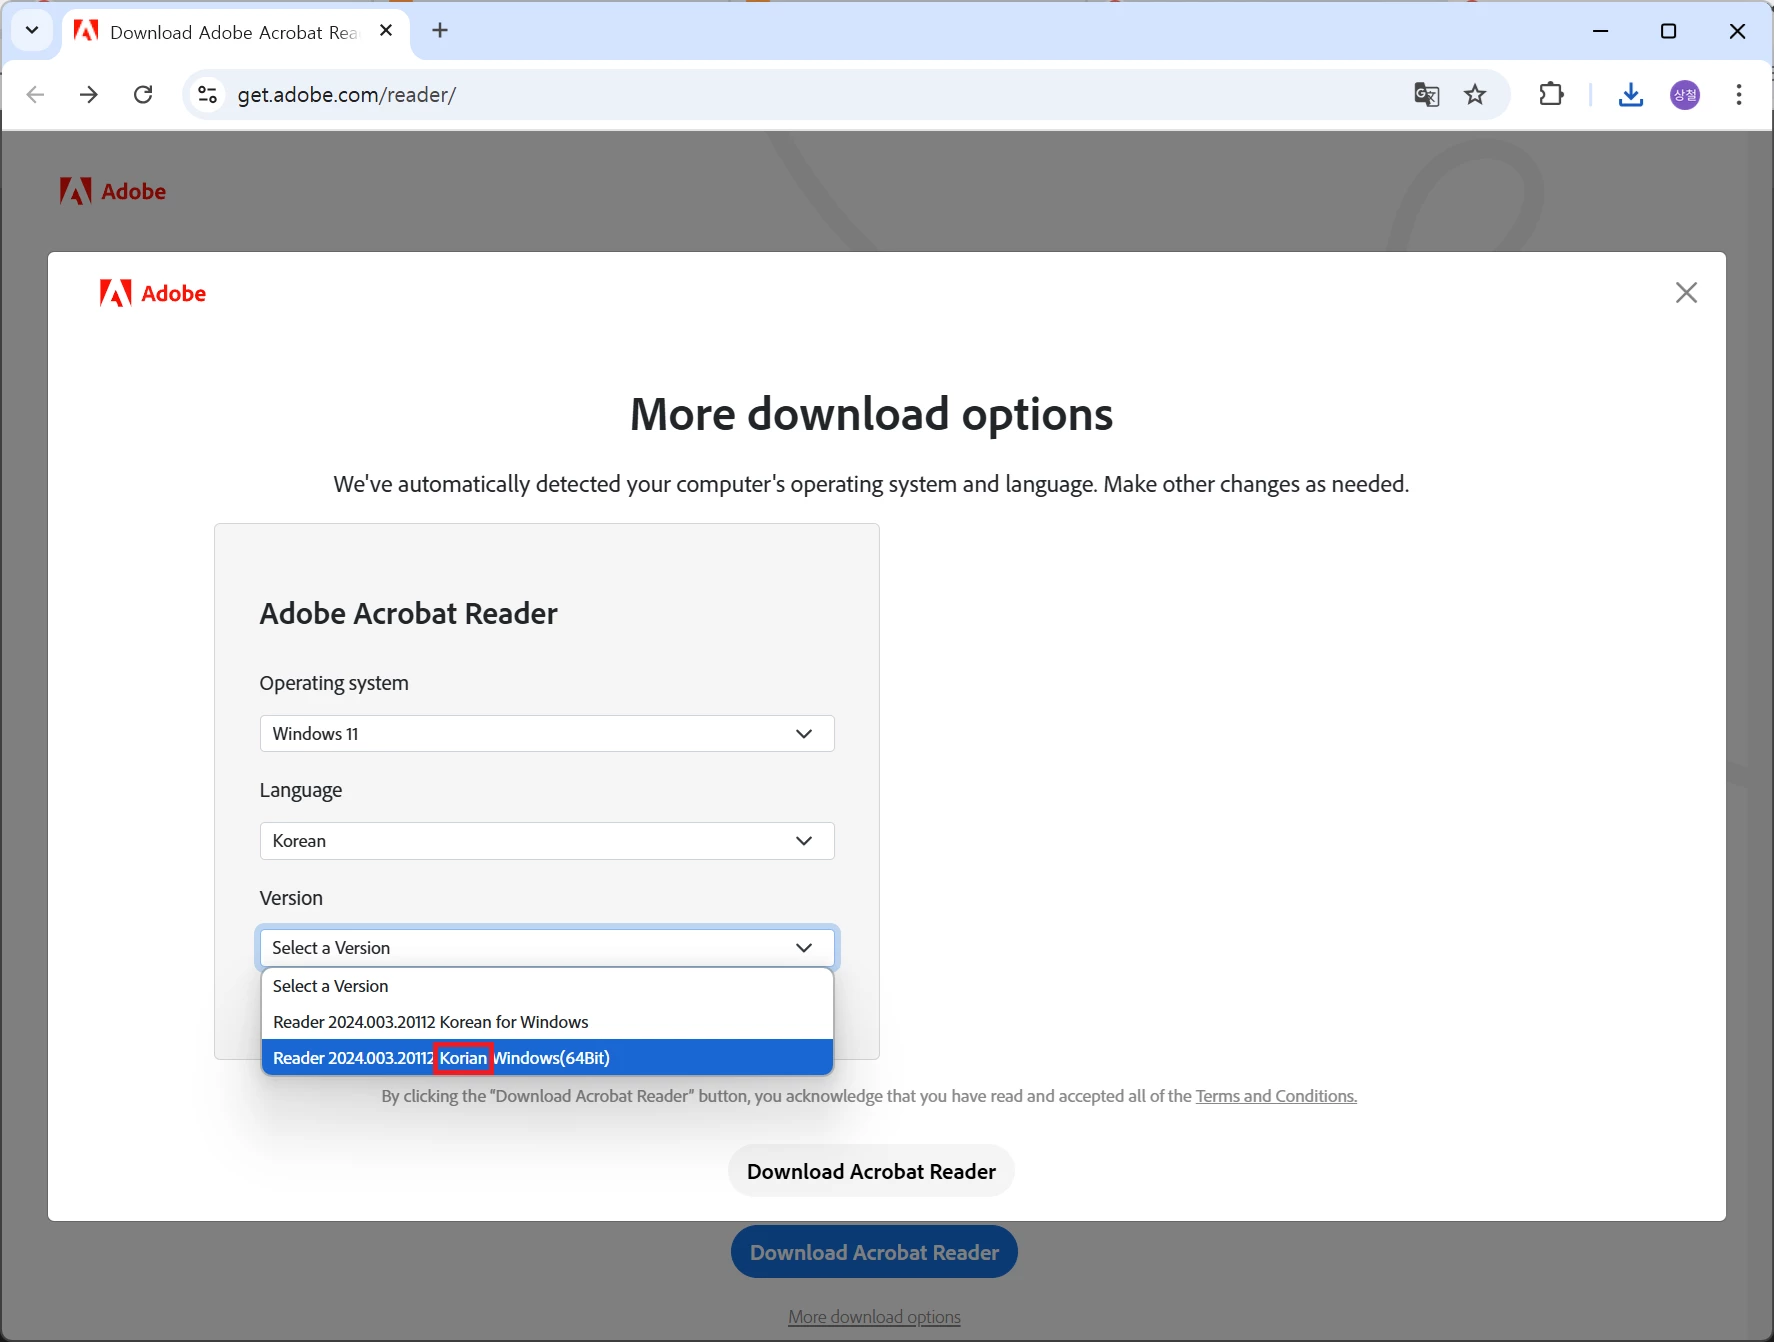Click blue Download Acrobat Reader page button

tap(874, 1252)
